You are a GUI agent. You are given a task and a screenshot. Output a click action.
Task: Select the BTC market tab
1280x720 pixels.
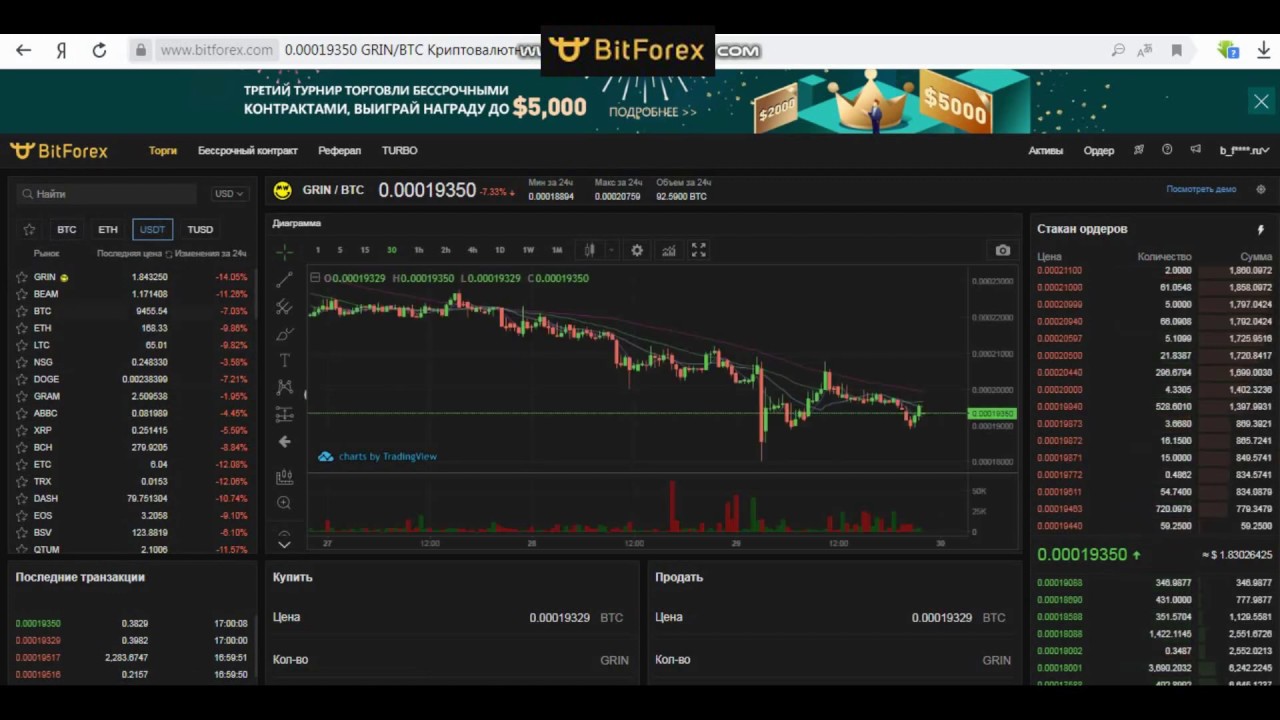(66, 229)
